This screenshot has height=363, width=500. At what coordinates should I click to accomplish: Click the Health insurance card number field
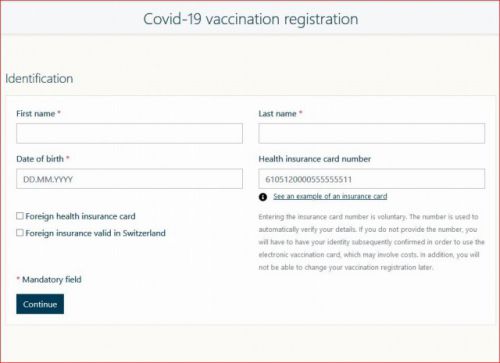tap(372, 179)
